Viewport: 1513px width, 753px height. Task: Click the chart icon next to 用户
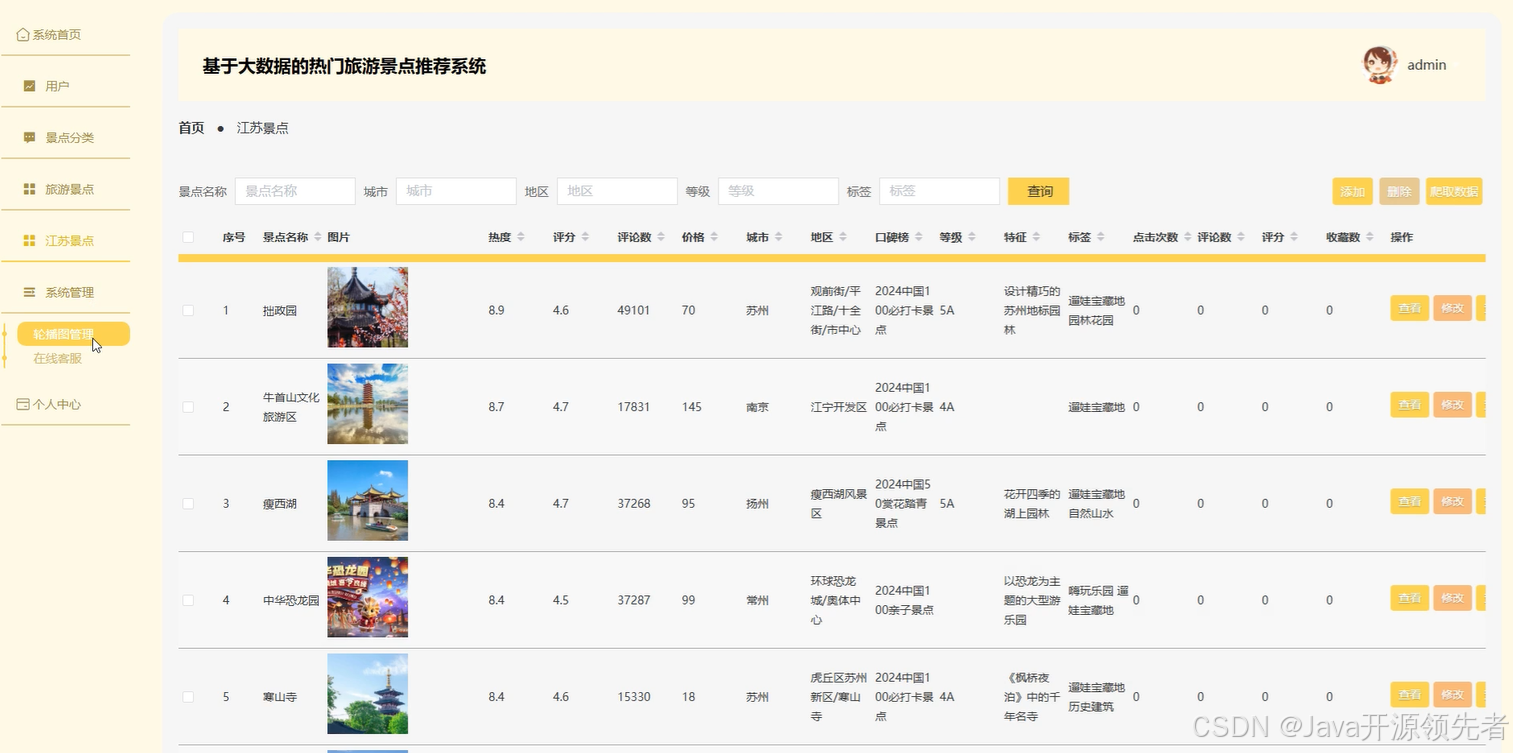(29, 86)
